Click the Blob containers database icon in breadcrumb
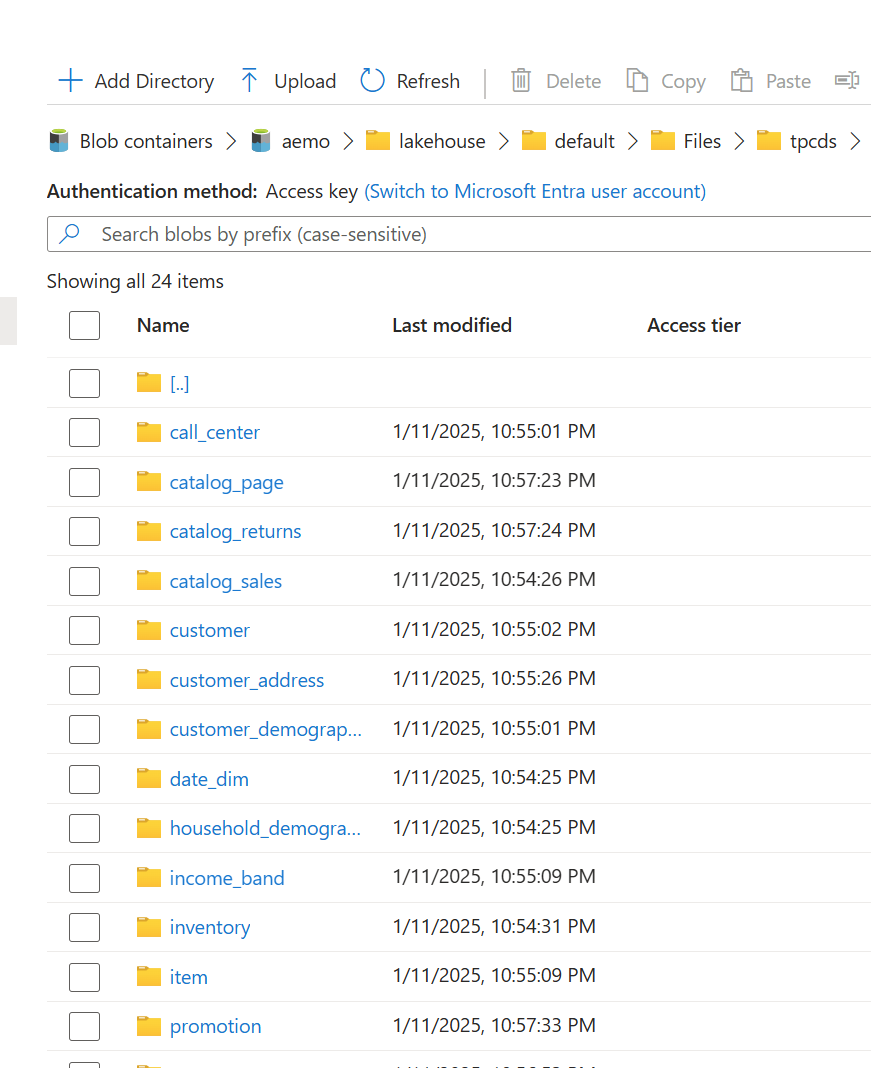 (57, 141)
